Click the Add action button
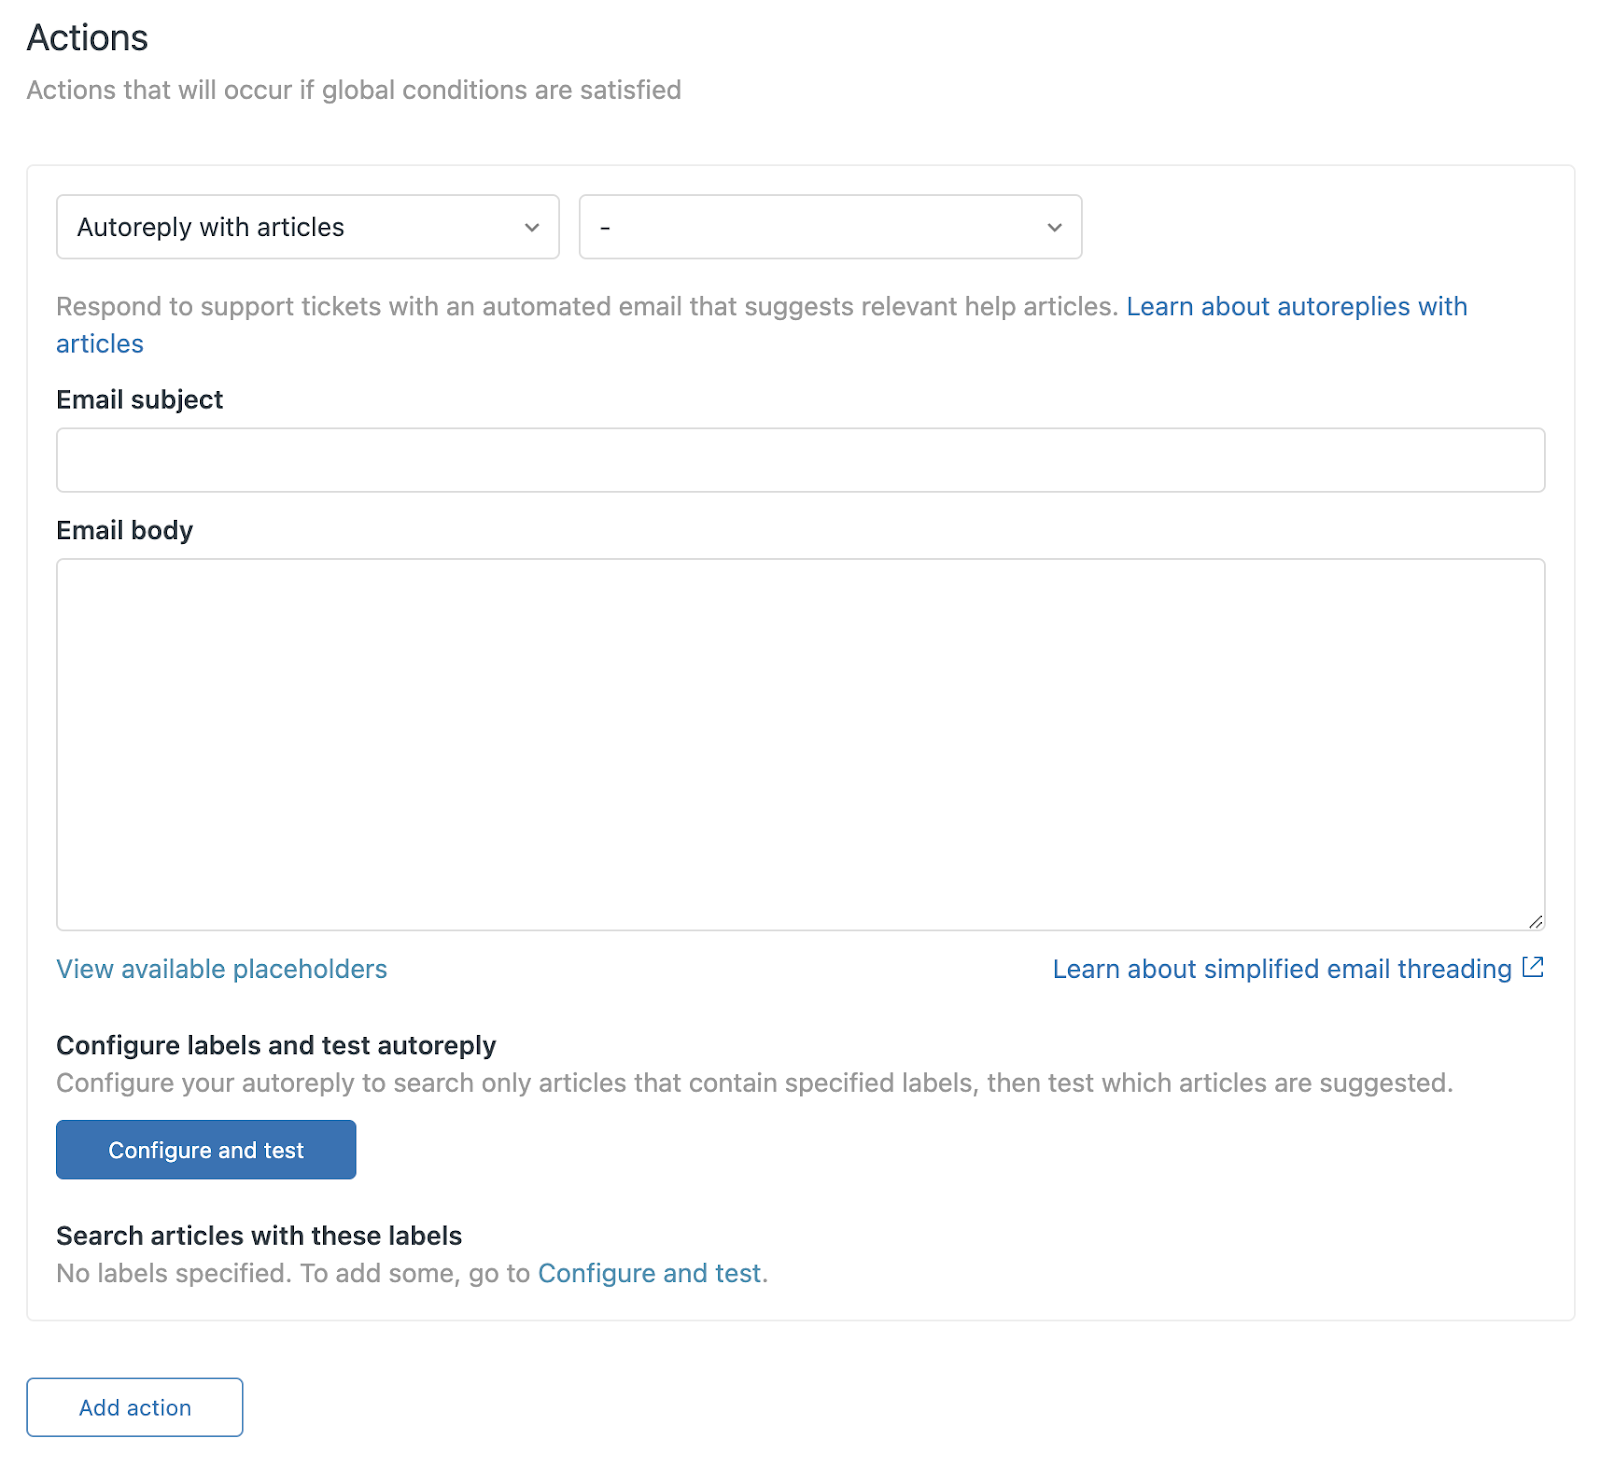1600x1467 pixels. pyautogui.click(x=135, y=1407)
